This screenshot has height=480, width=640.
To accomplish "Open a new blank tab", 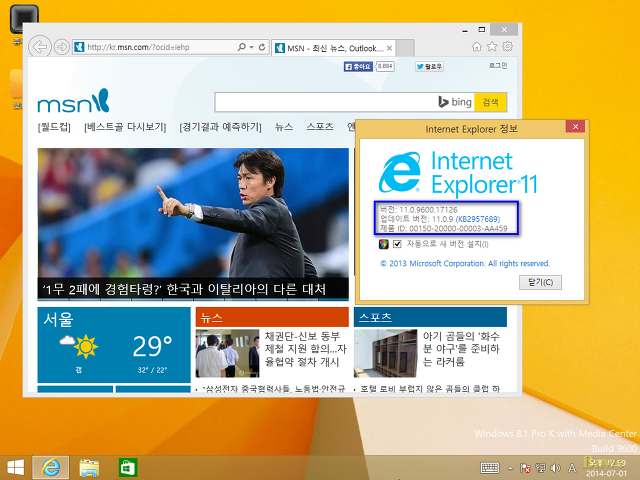I will [x=405, y=48].
